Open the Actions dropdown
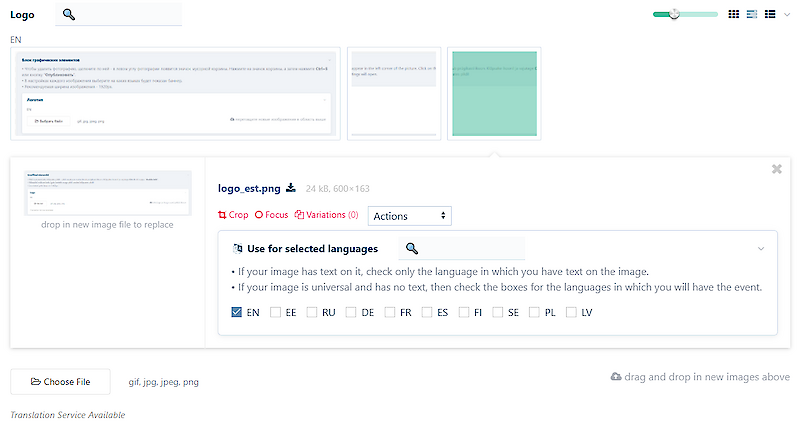Screen dimensions: 800x435 tap(410, 216)
